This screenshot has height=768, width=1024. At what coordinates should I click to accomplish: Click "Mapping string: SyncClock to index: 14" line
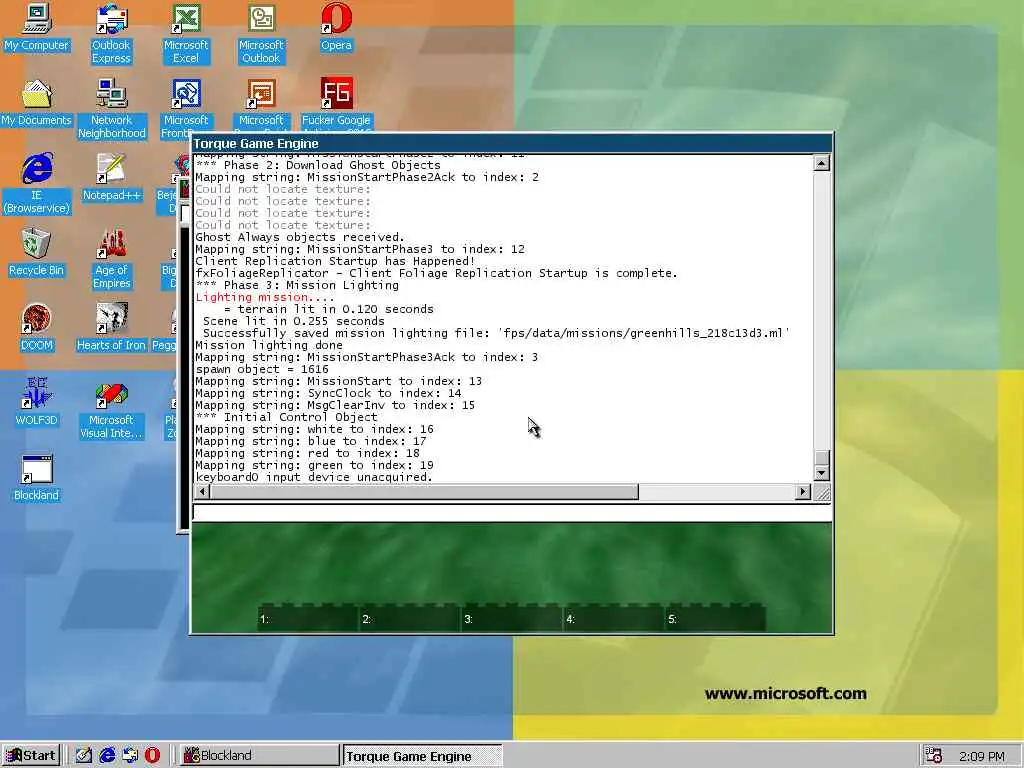coord(328,393)
